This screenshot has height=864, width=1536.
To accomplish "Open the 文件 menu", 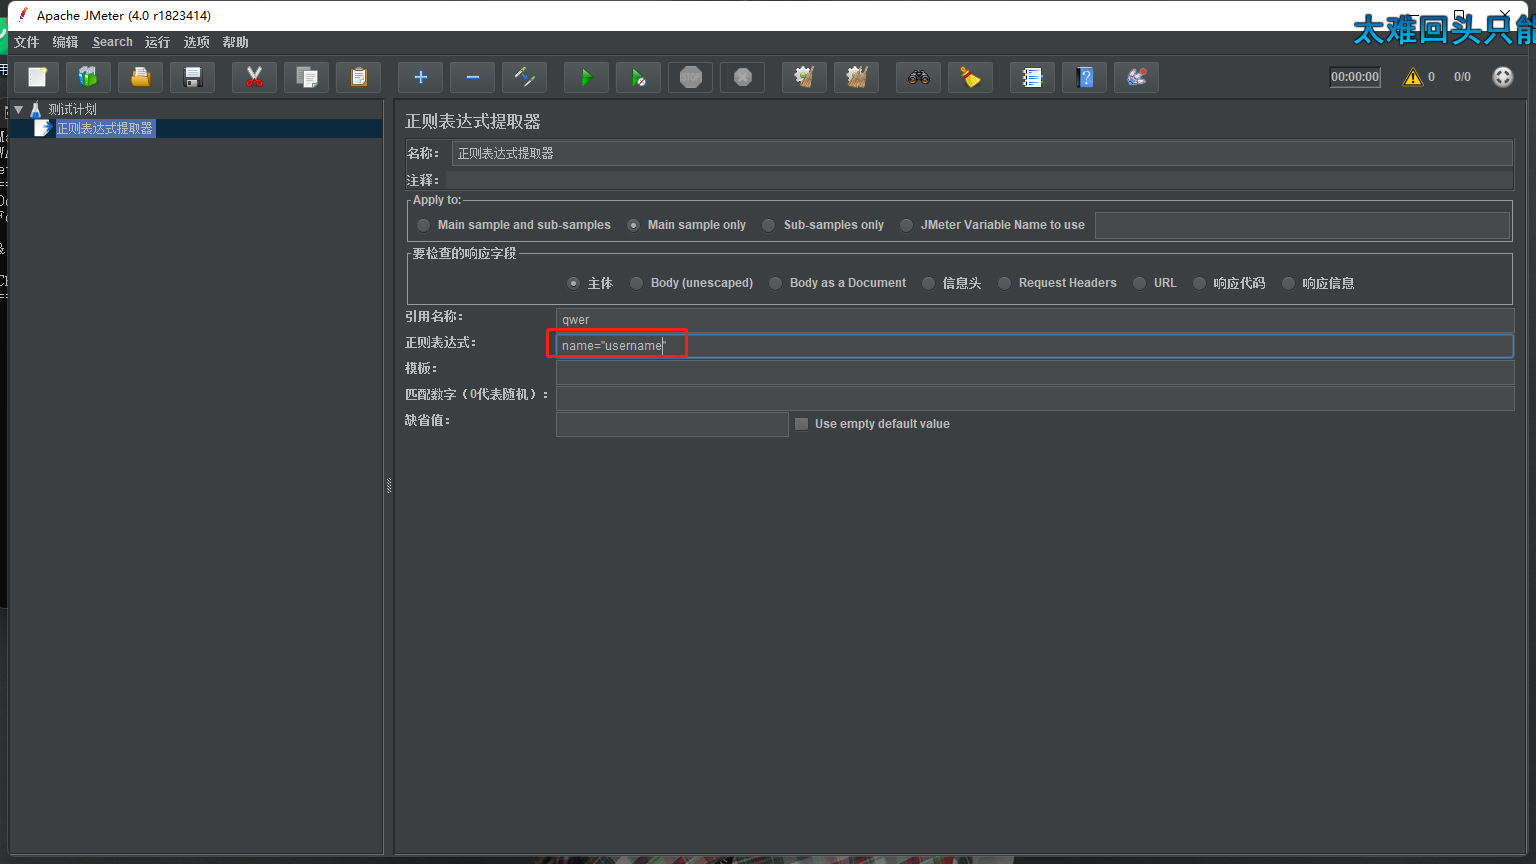I will pos(26,42).
